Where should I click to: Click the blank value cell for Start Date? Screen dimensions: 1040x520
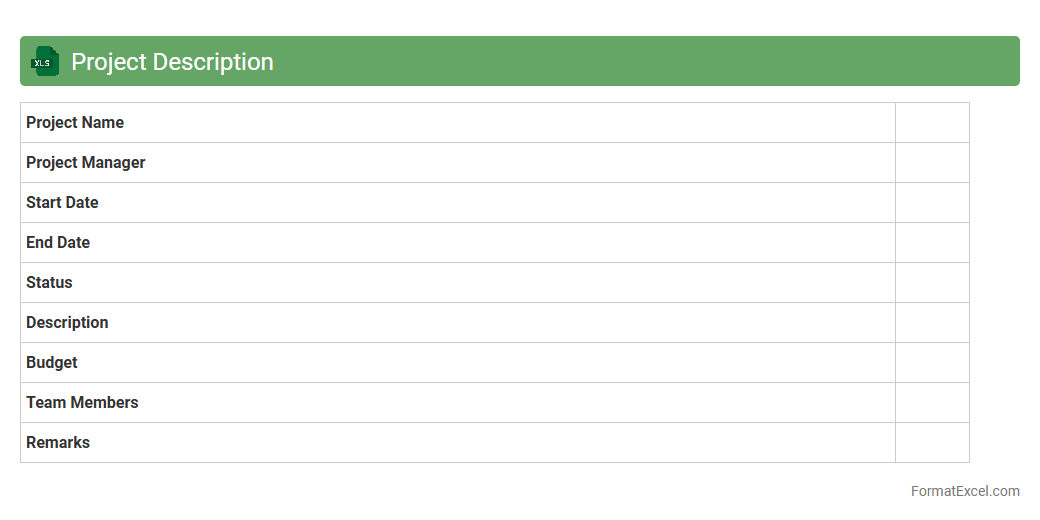point(932,203)
